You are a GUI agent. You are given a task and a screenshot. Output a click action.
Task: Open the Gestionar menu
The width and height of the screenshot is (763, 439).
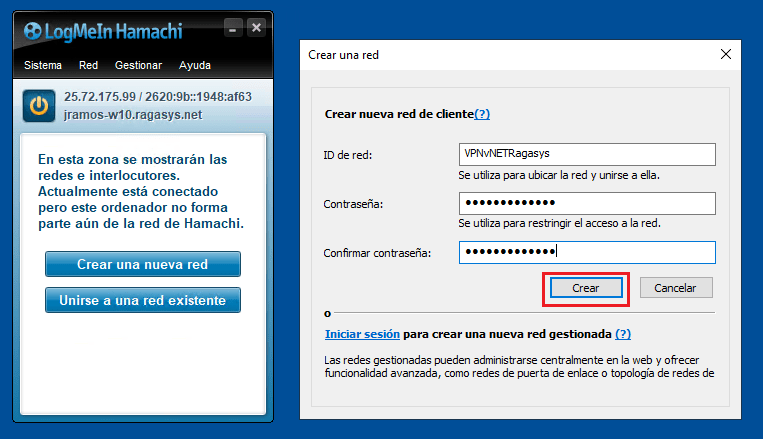[x=138, y=65]
